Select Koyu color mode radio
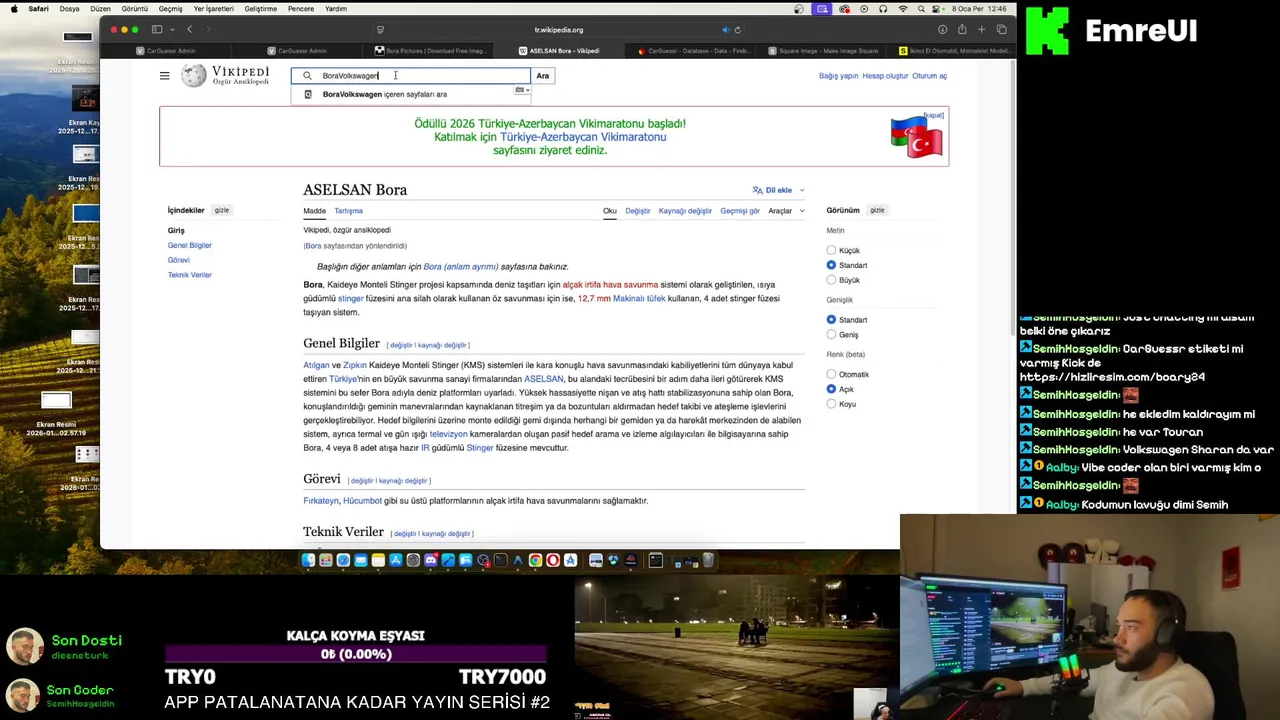 coord(831,404)
